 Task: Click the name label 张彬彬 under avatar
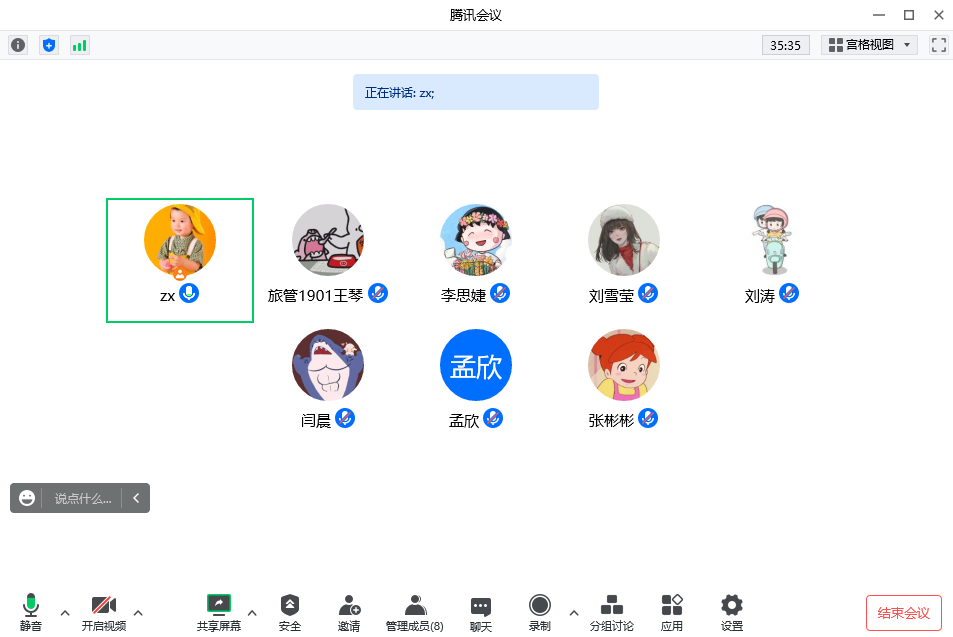coord(611,421)
